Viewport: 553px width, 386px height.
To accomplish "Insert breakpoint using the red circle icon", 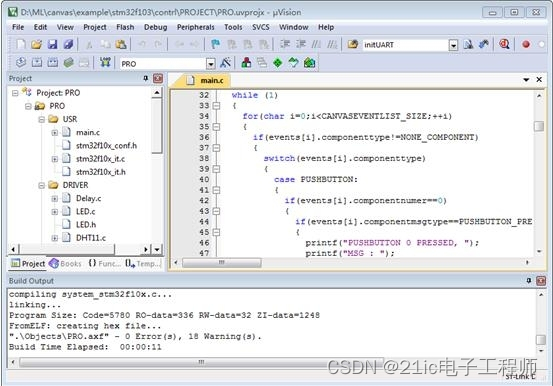I will 526,45.
